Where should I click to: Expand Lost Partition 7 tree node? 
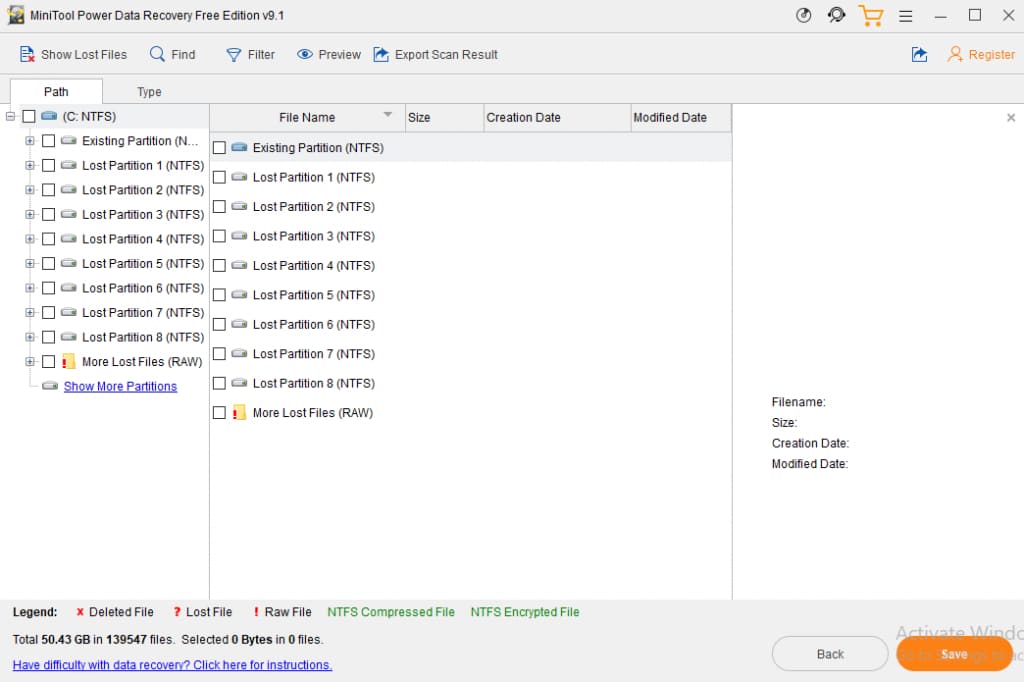click(x=29, y=312)
